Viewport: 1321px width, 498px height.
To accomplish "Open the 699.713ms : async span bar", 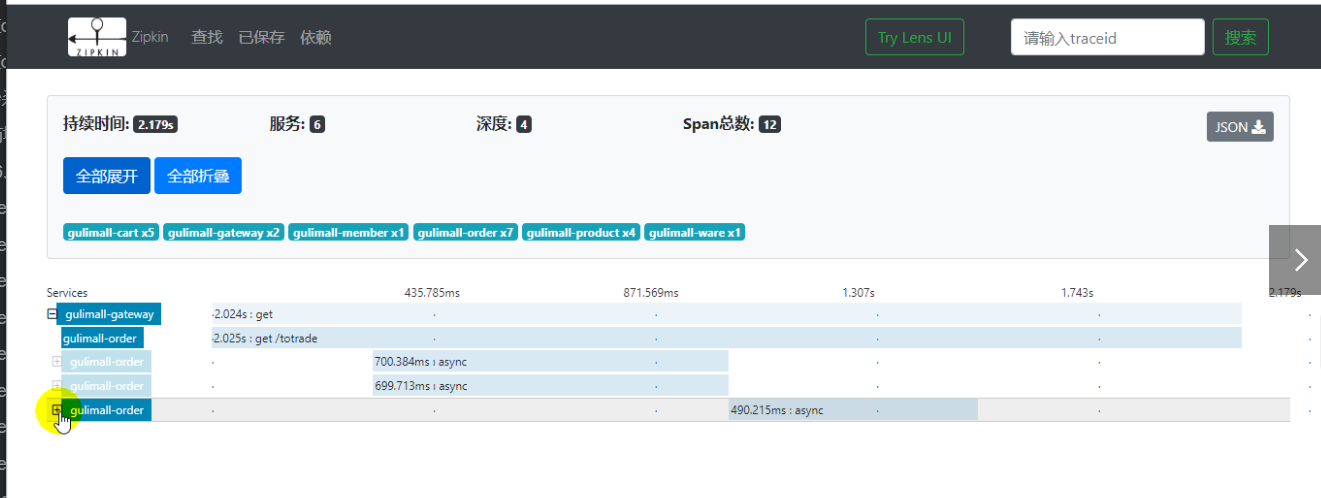I will 551,386.
